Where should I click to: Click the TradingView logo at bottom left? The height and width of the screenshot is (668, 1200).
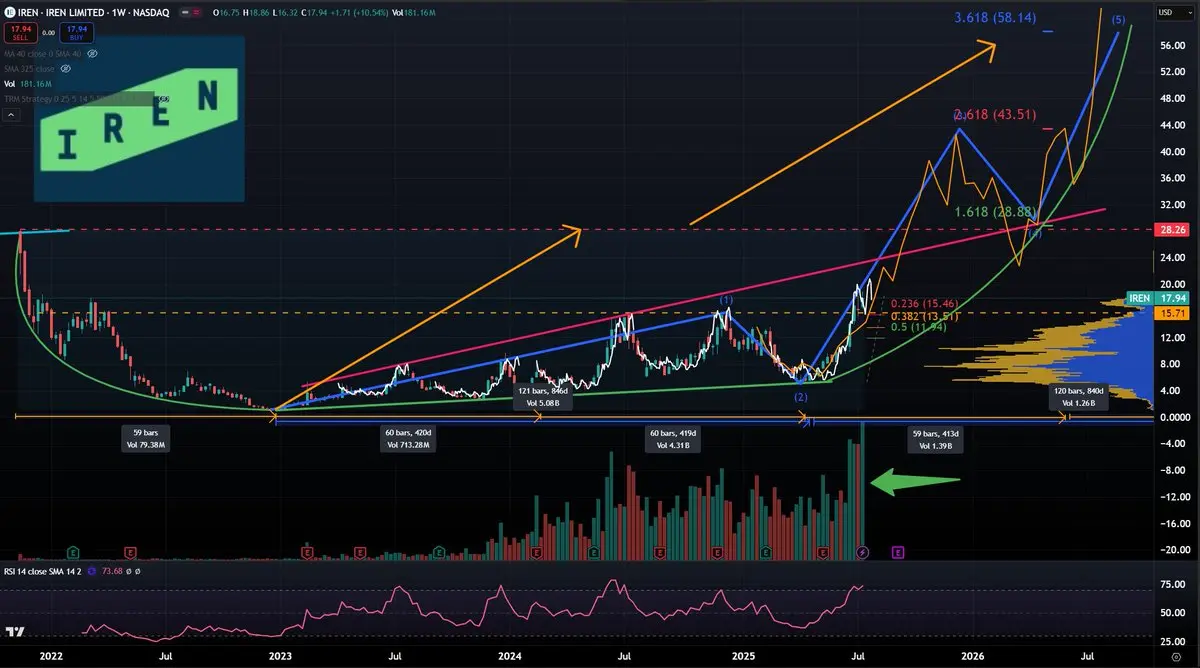coord(15,632)
